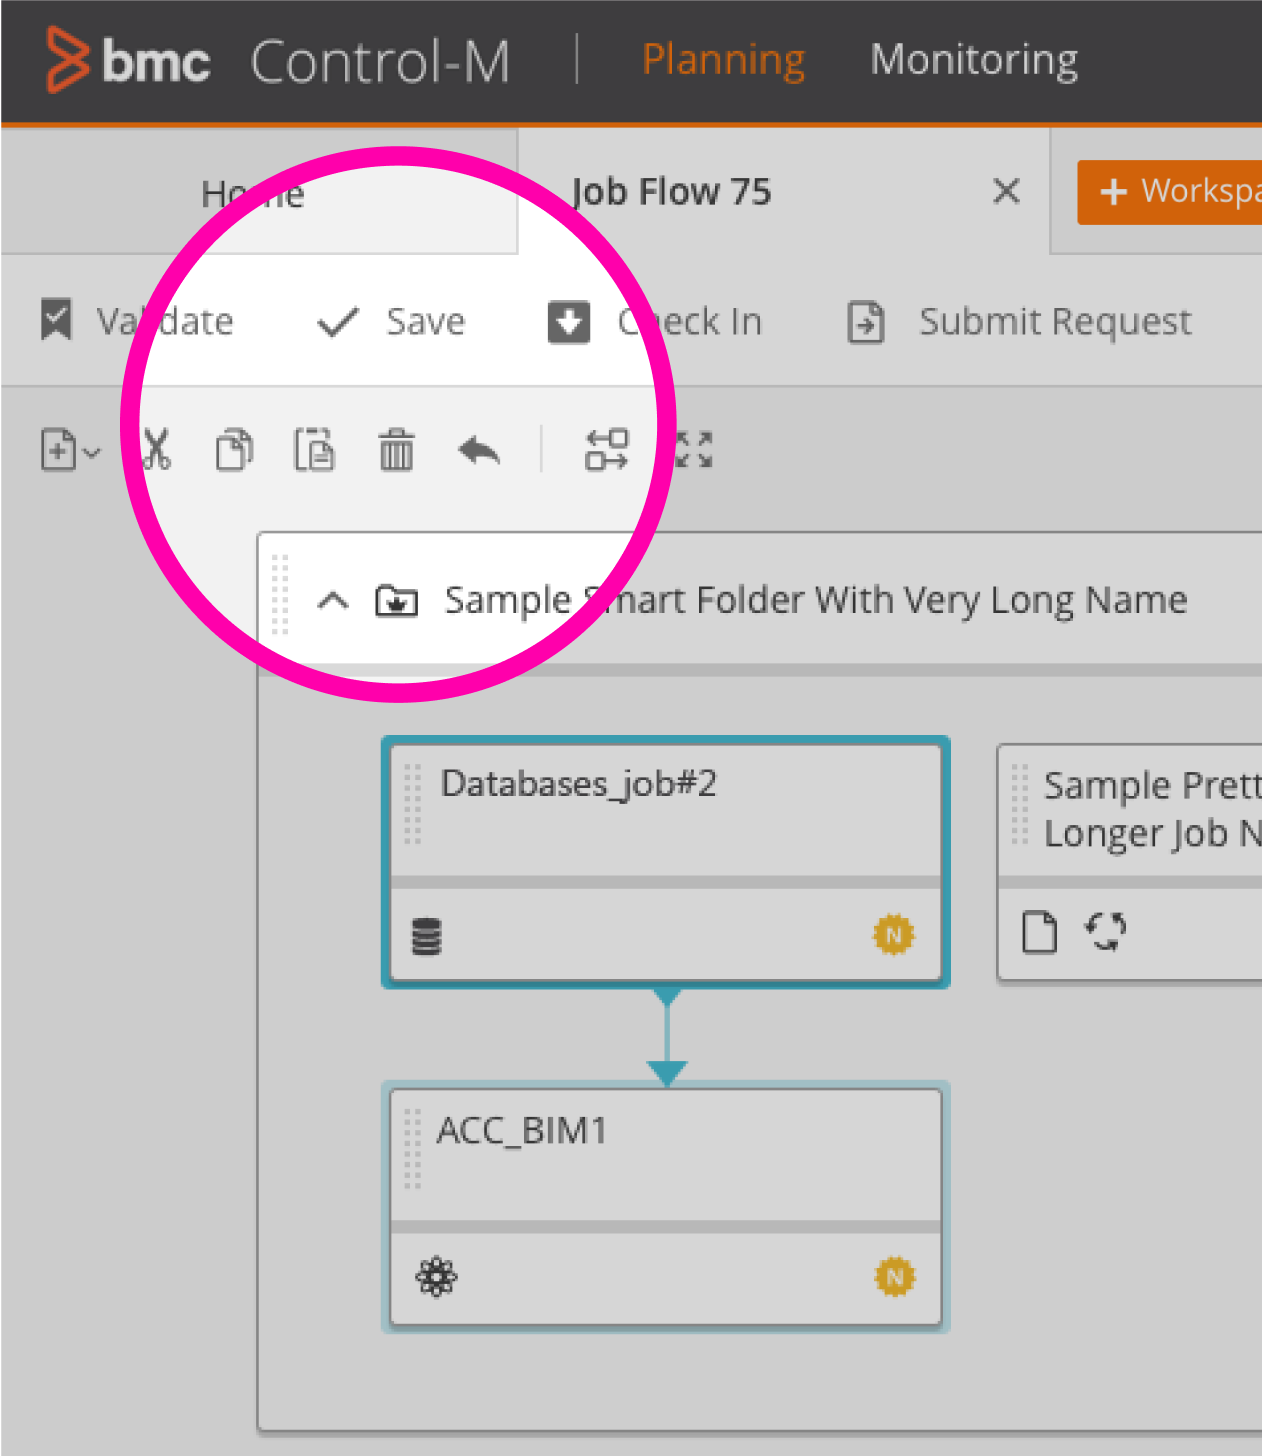Screen dimensions: 1262x1456
Task: Collapse the Sample Smart Folder
Action: click(333, 601)
